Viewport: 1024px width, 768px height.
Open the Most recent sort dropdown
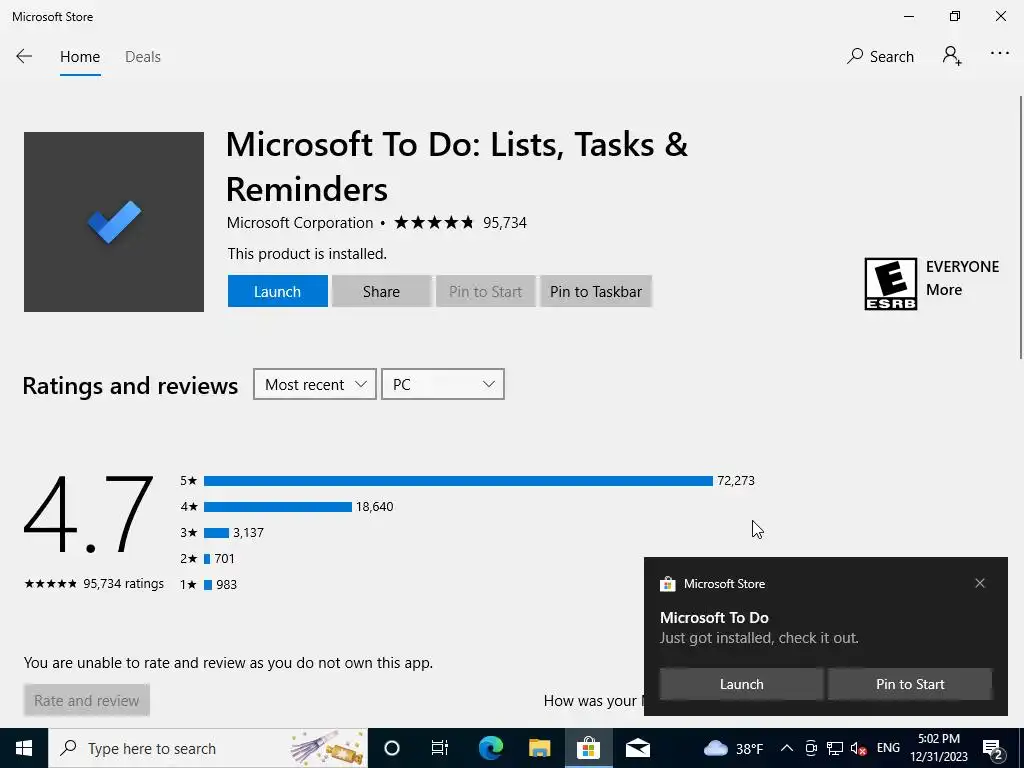coord(315,384)
